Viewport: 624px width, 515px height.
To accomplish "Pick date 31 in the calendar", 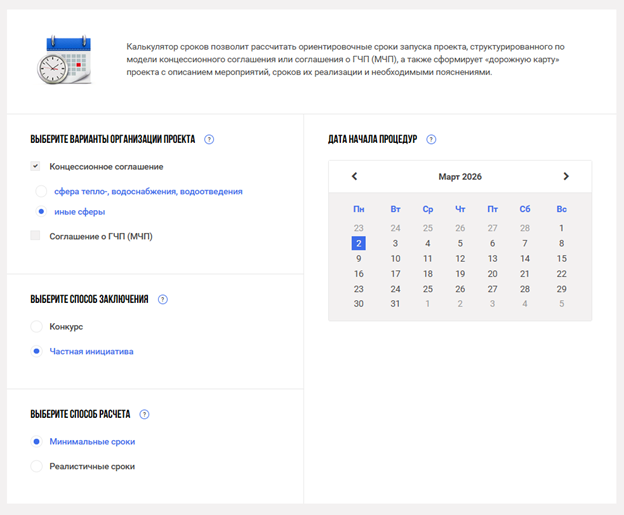I will coord(395,304).
